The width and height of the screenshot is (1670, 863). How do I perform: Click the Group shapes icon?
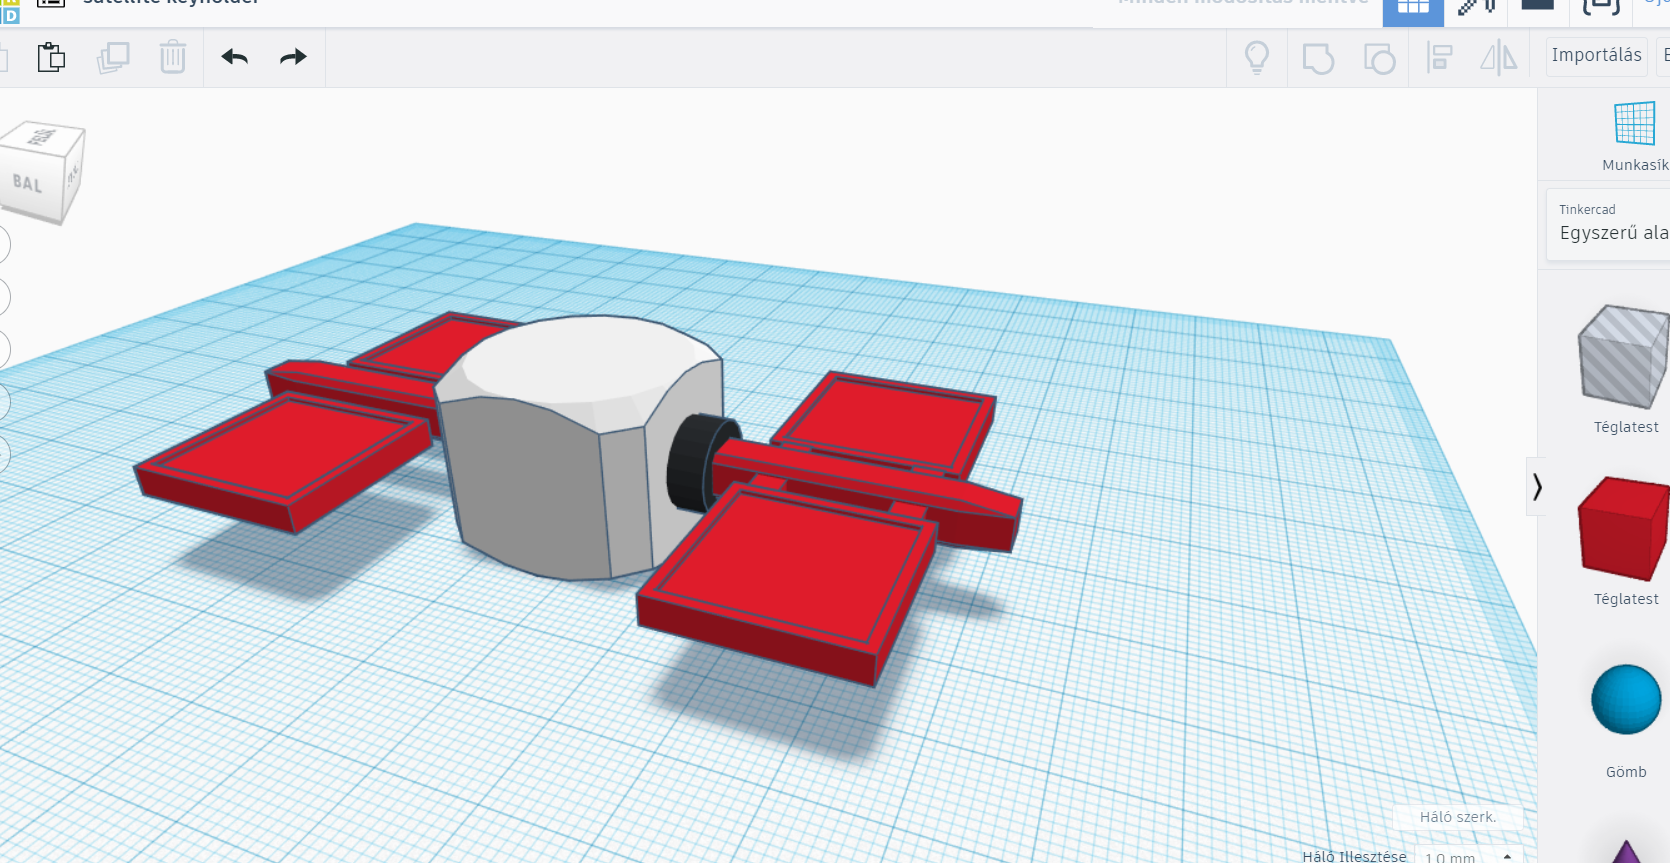coord(1318,58)
